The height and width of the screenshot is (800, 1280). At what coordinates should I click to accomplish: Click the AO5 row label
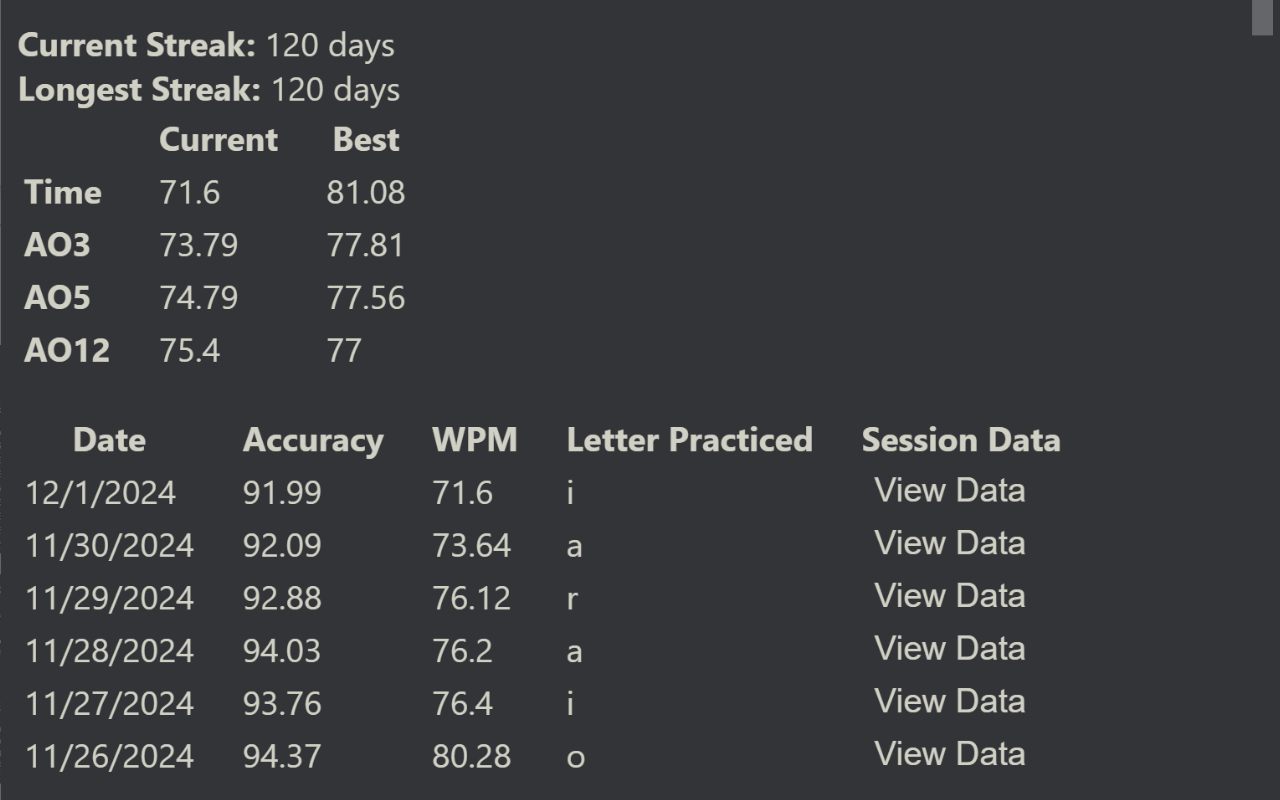tap(57, 298)
